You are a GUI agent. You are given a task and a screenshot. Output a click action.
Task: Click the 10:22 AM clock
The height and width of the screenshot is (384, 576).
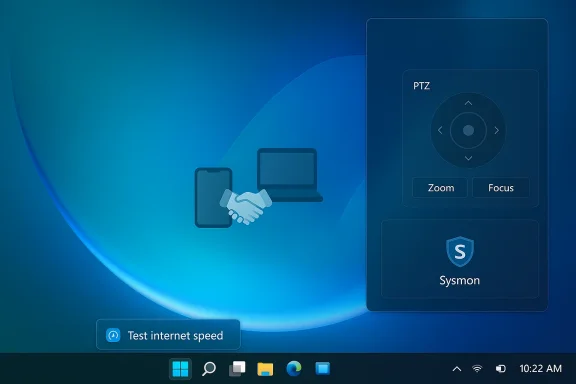[x=540, y=369]
